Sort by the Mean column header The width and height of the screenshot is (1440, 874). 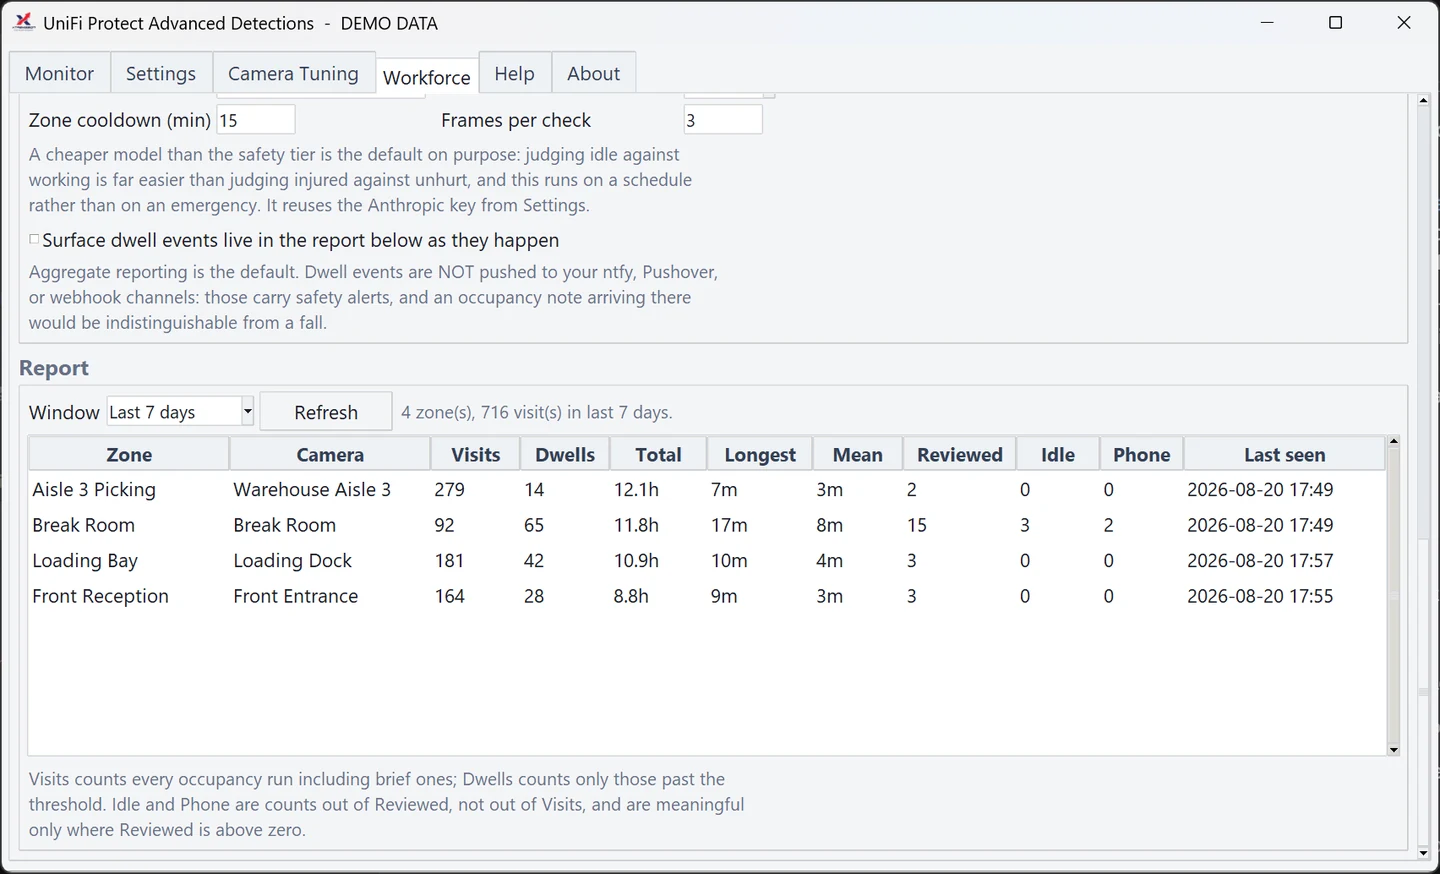tap(858, 455)
